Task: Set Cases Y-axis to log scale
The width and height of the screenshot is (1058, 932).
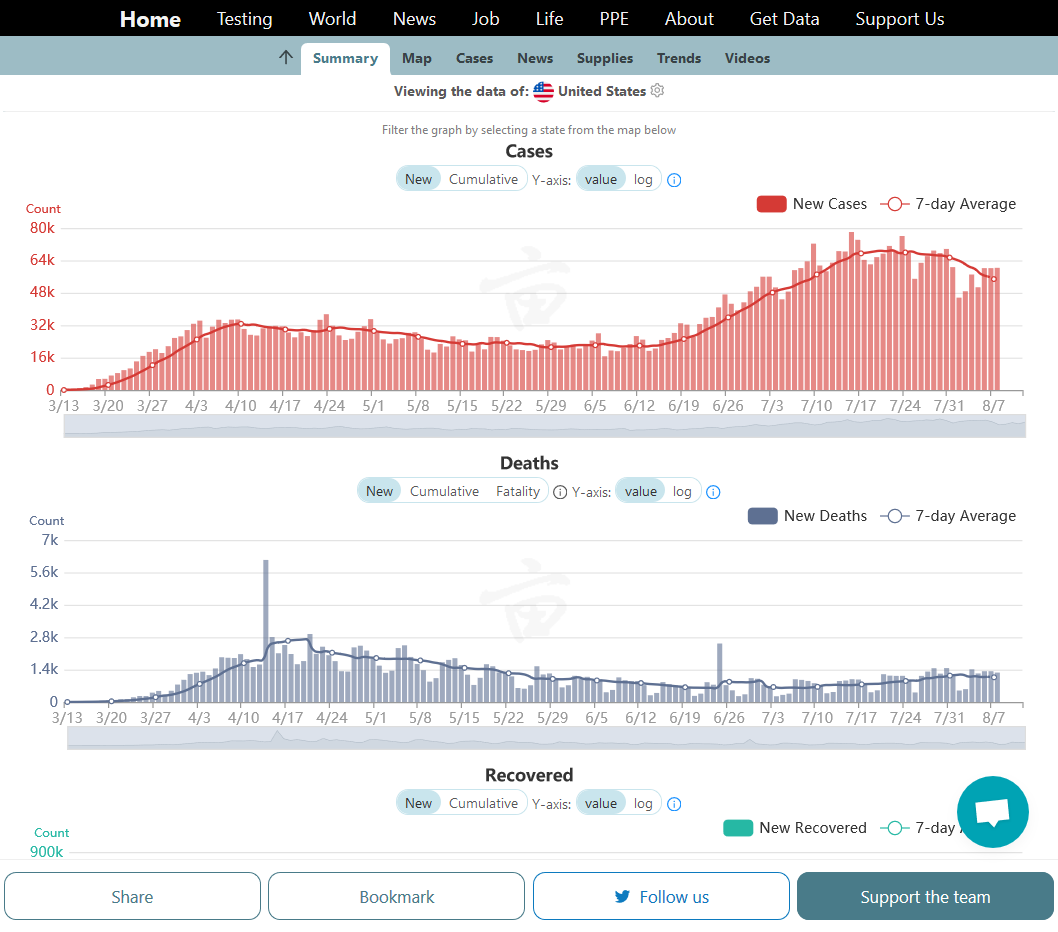Action: [x=643, y=179]
